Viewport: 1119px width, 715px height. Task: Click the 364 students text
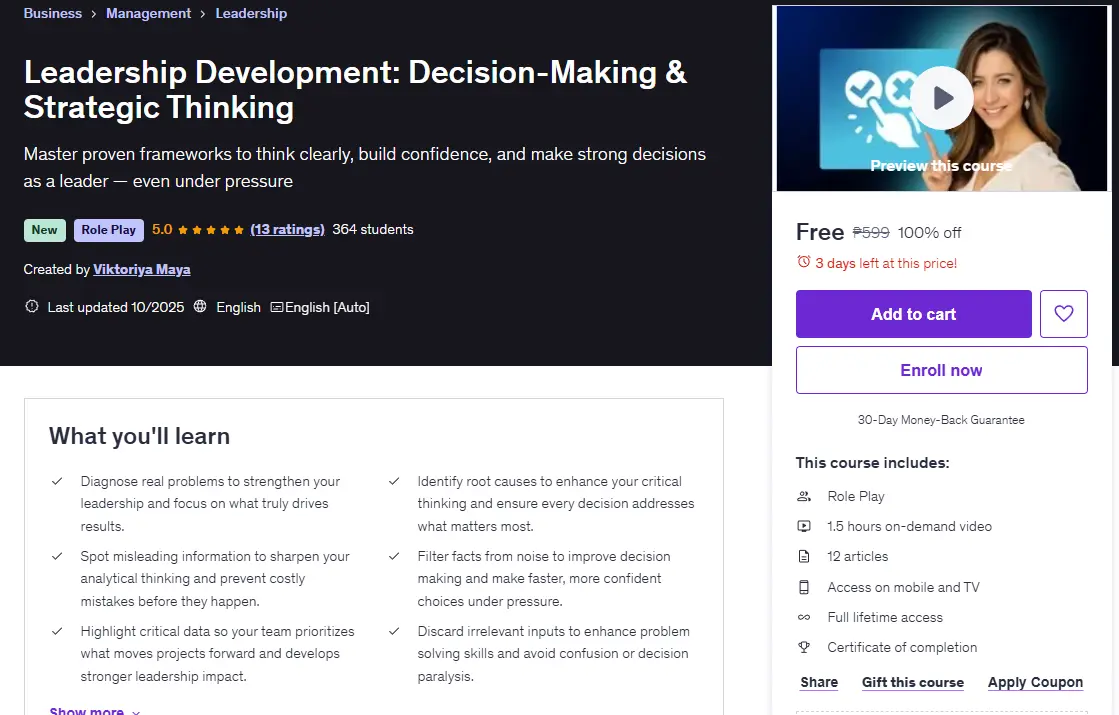point(373,229)
